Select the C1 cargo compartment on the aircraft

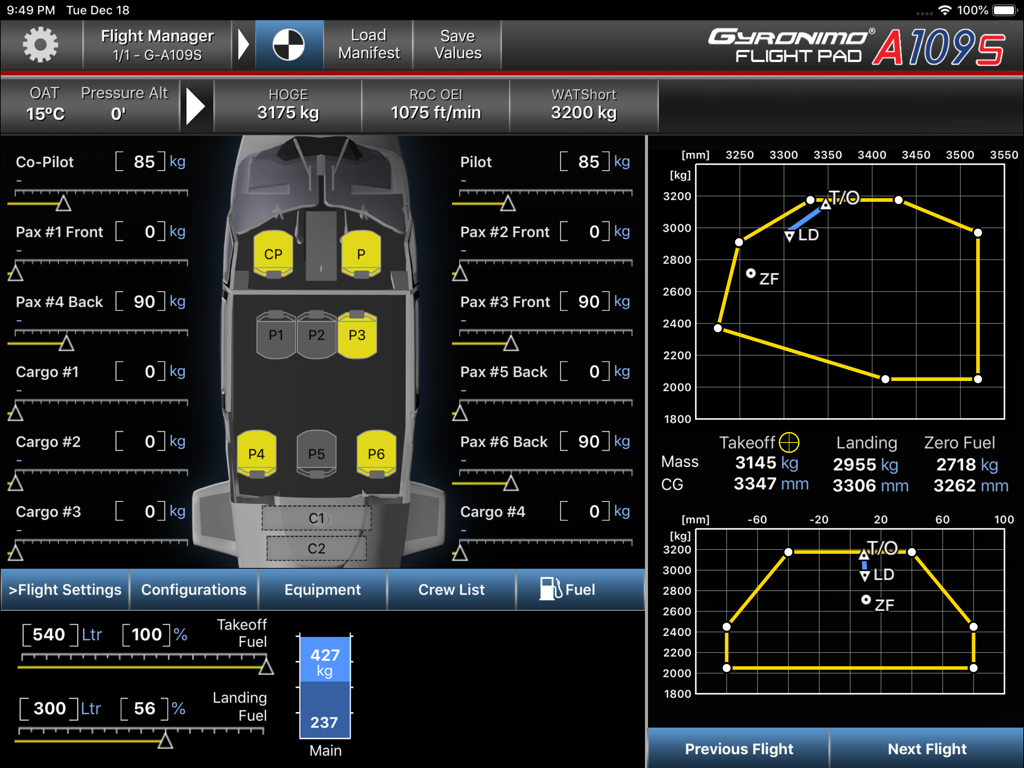(316, 518)
